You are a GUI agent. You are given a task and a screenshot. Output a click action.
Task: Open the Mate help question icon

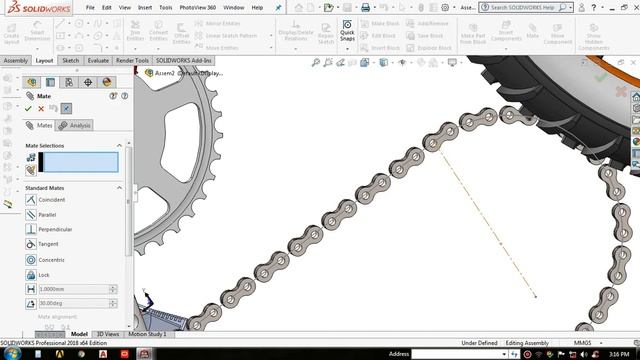pos(124,96)
